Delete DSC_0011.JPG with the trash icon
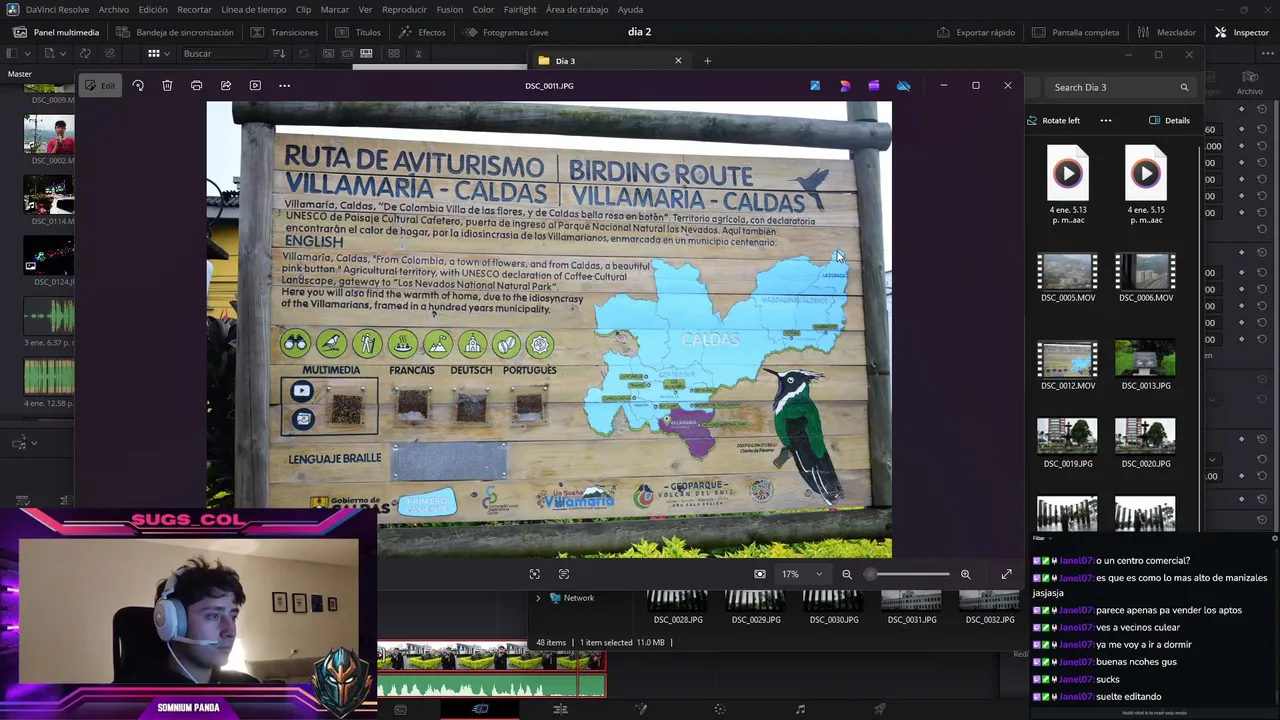 pyautogui.click(x=167, y=86)
